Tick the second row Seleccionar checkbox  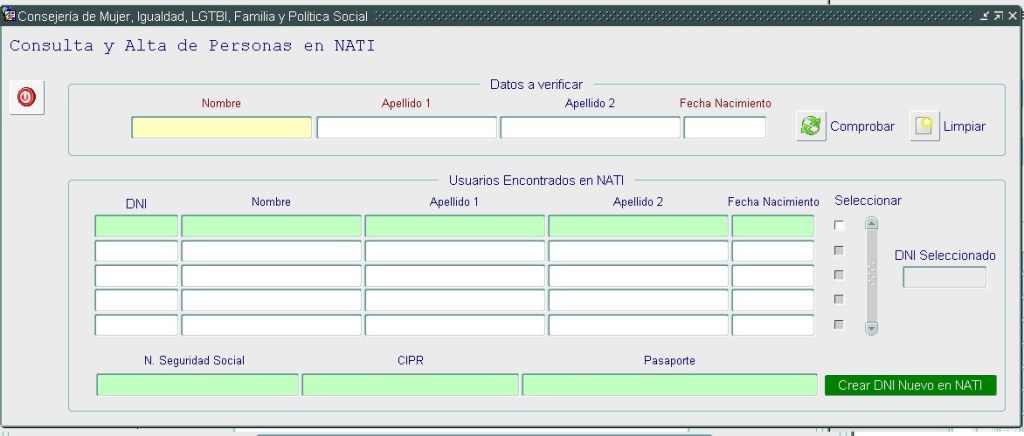tap(839, 250)
